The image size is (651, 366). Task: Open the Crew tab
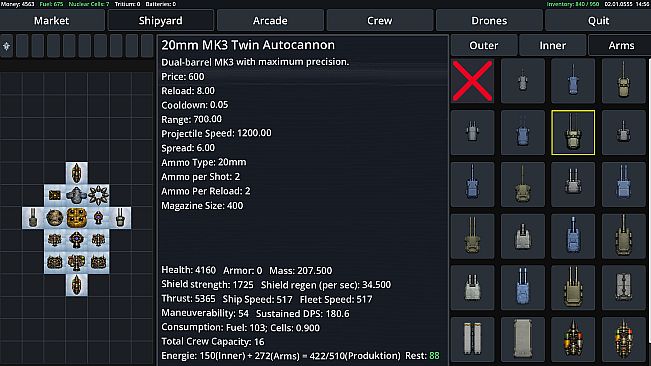(379, 20)
